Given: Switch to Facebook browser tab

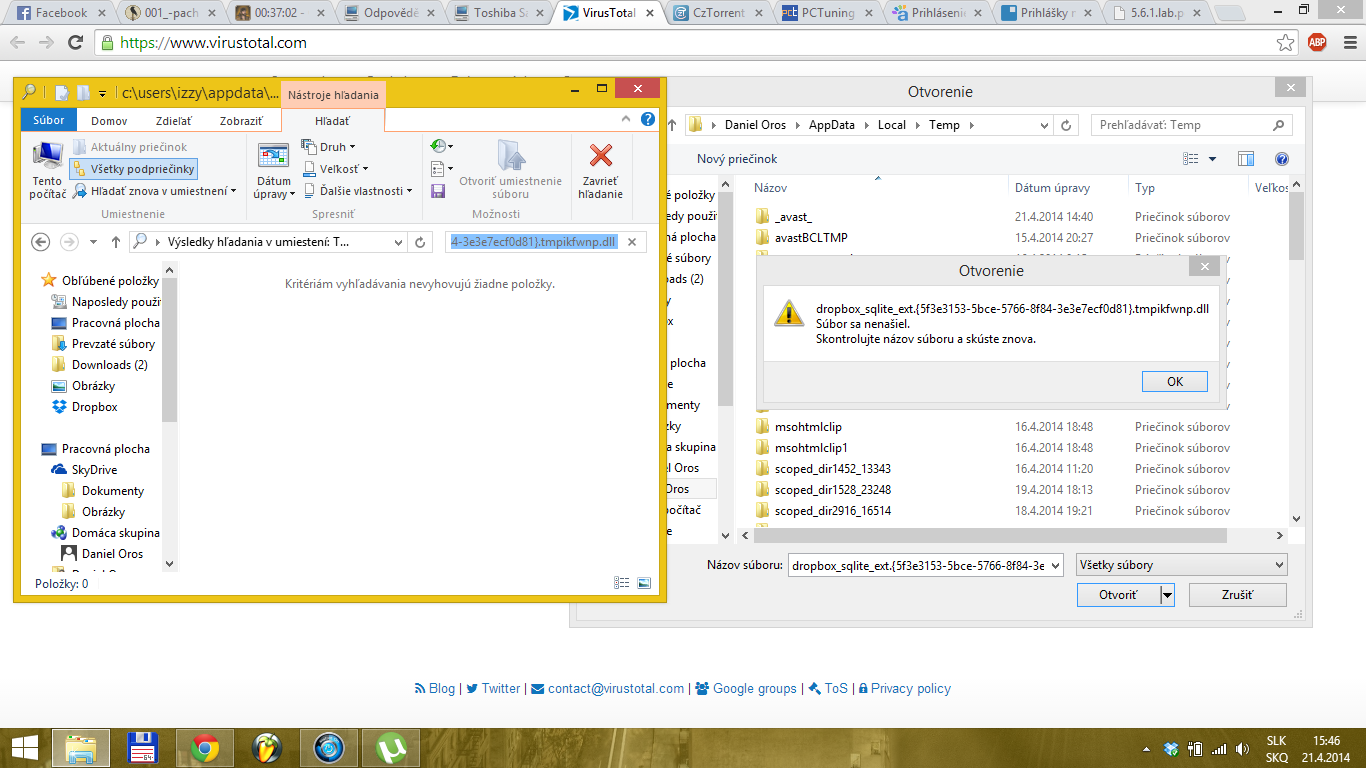Looking at the screenshot, I should (x=60, y=13).
